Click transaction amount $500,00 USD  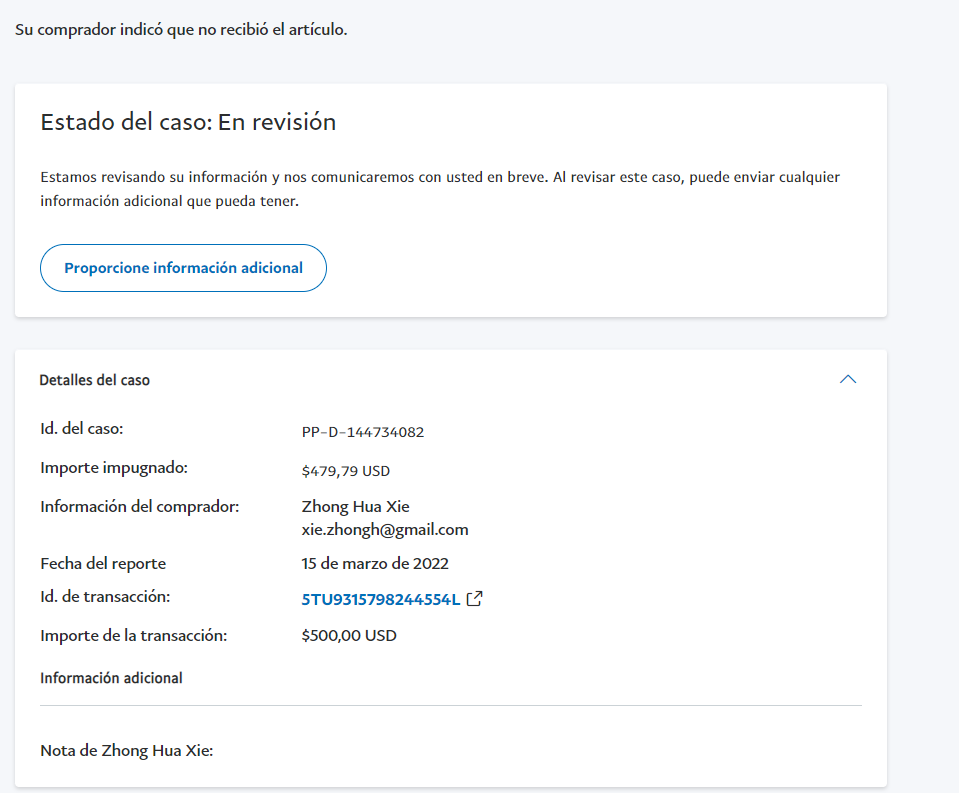(349, 636)
